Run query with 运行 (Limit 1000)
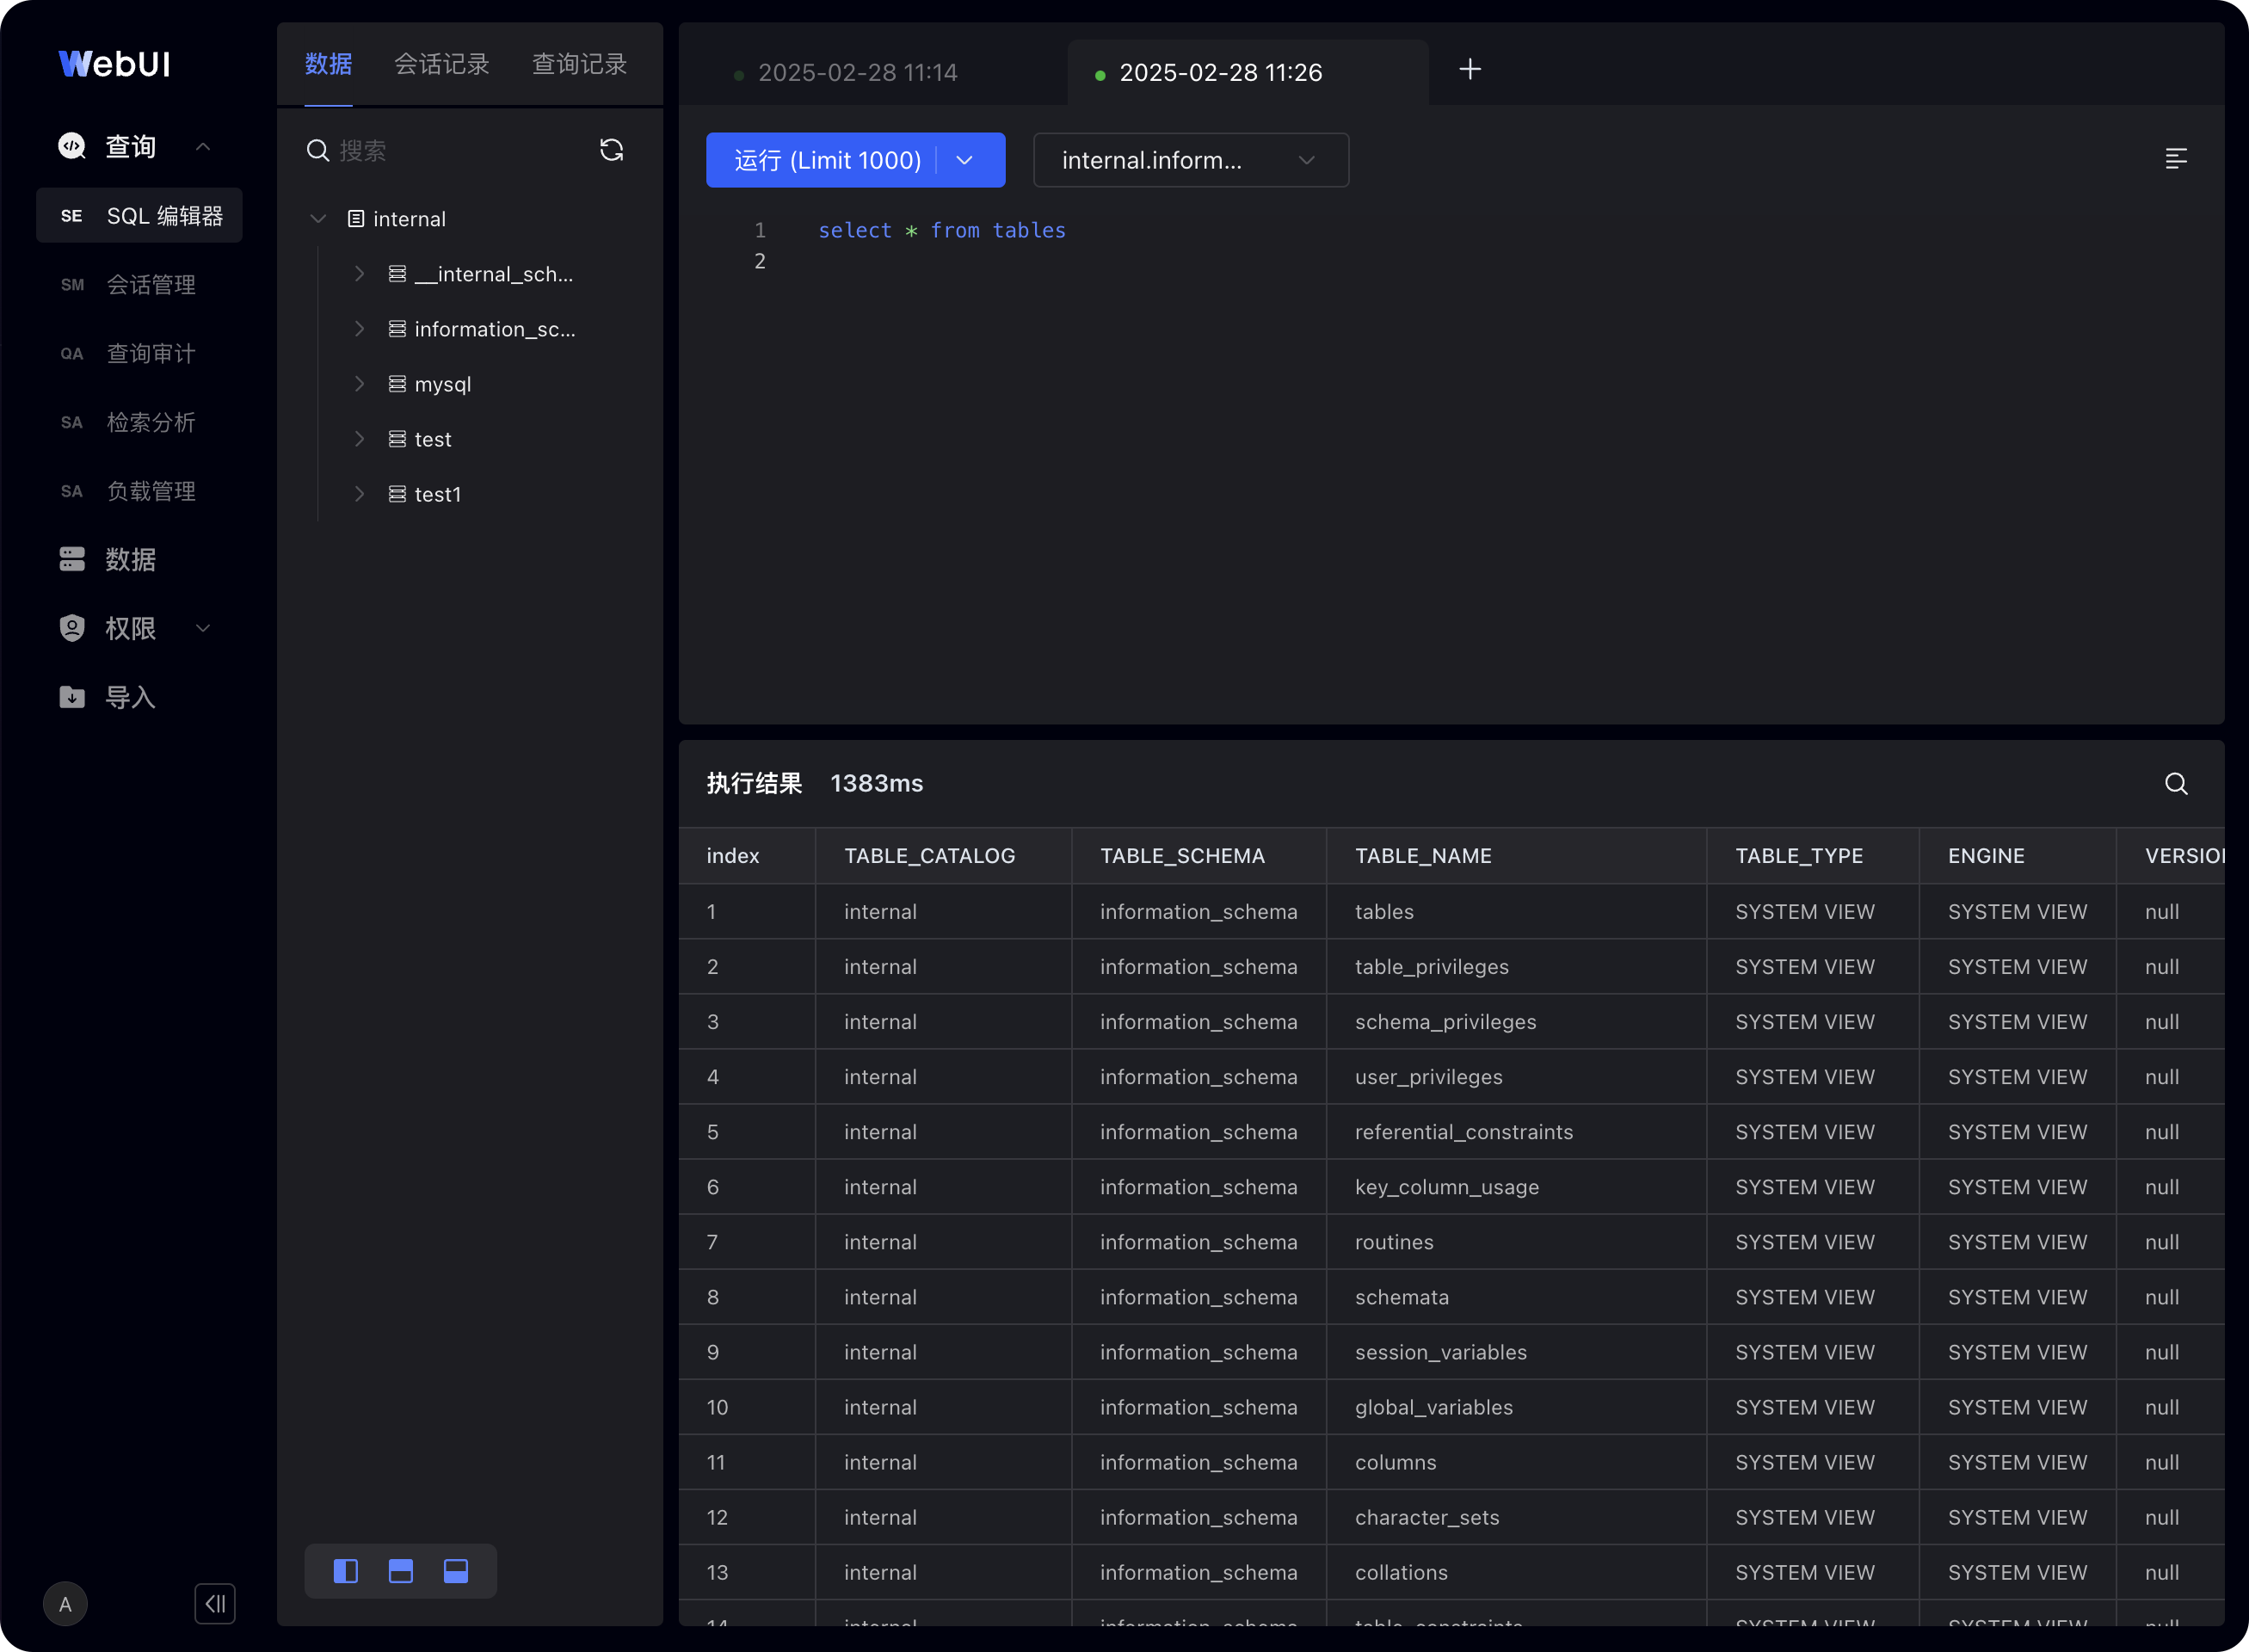 (827, 160)
